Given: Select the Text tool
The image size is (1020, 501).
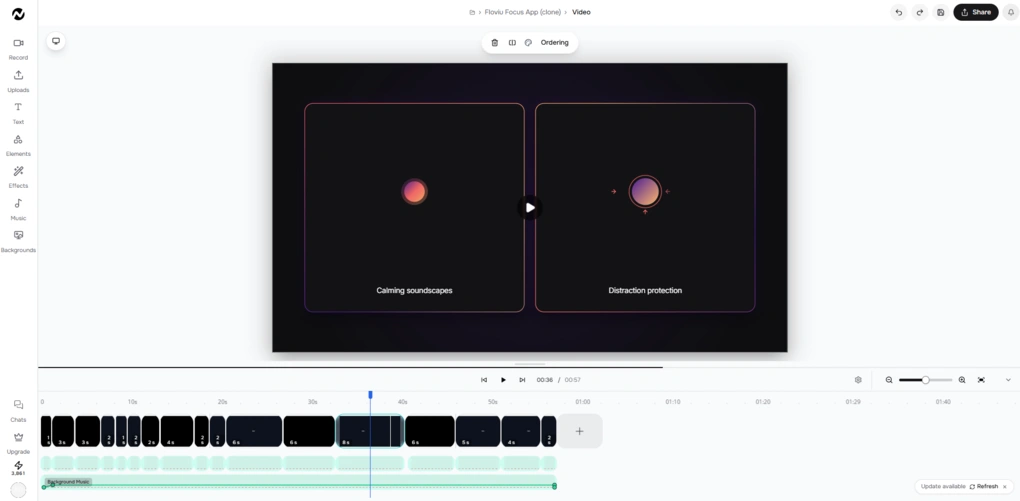Looking at the screenshot, I should click(x=18, y=113).
